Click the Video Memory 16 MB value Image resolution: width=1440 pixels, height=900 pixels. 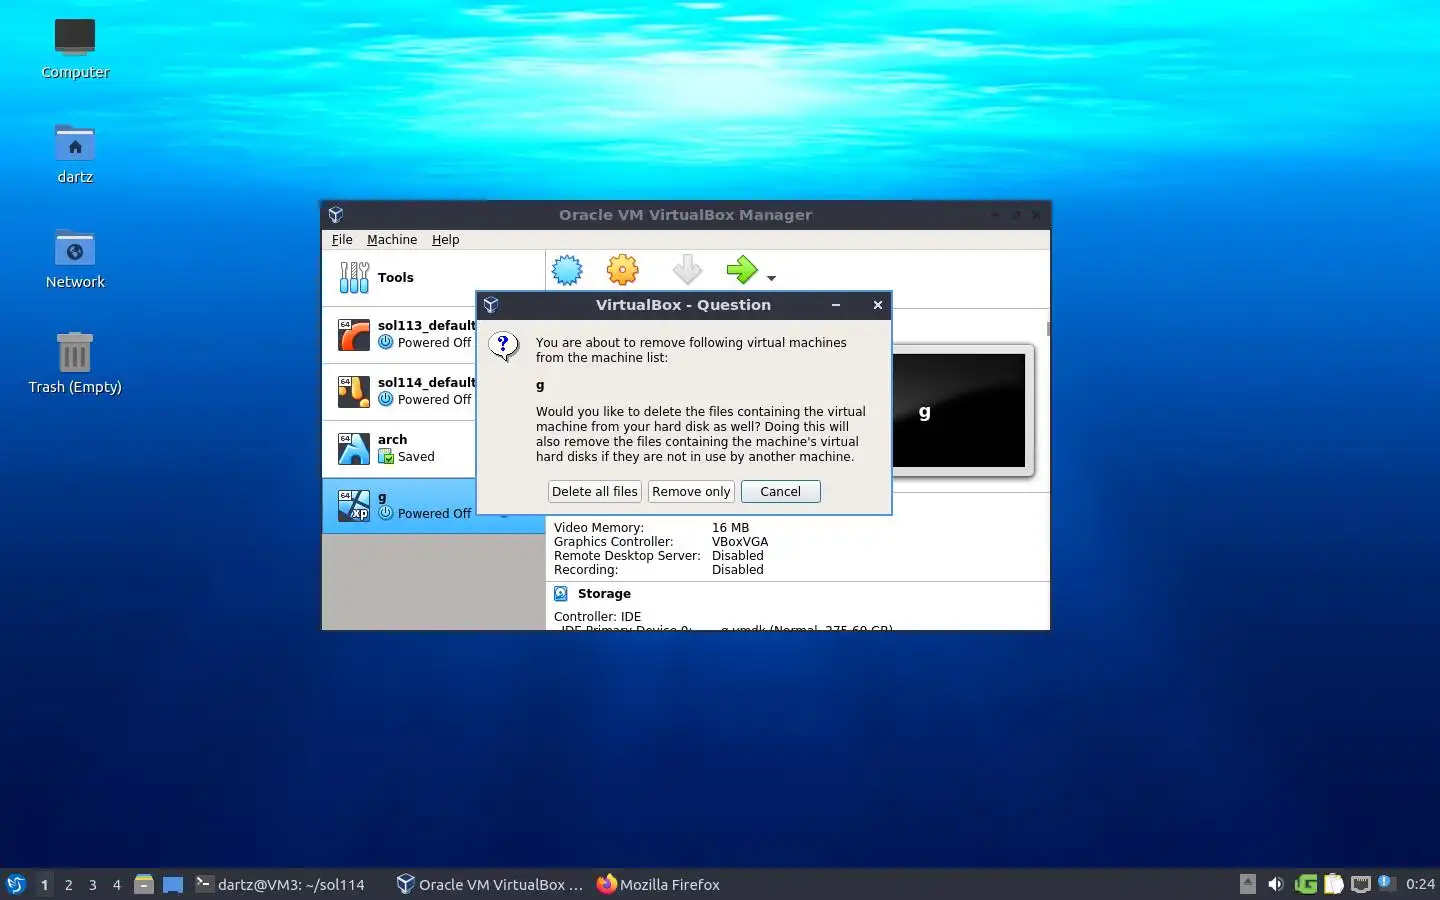[730, 528]
